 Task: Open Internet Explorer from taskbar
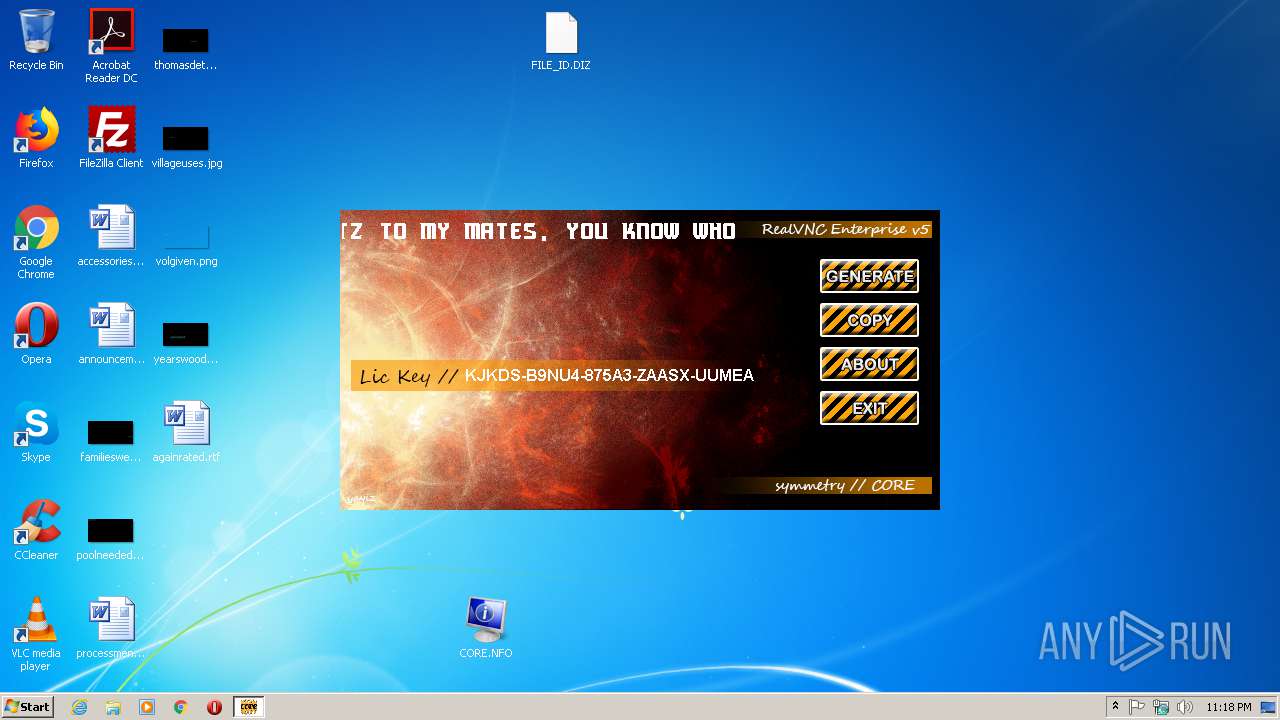coord(79,707)
